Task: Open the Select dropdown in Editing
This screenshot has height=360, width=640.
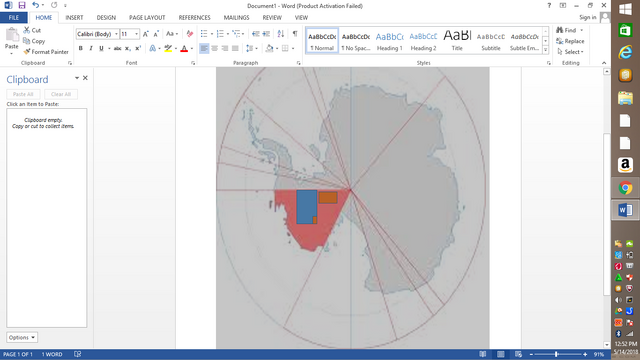Action: coord(570,52)
